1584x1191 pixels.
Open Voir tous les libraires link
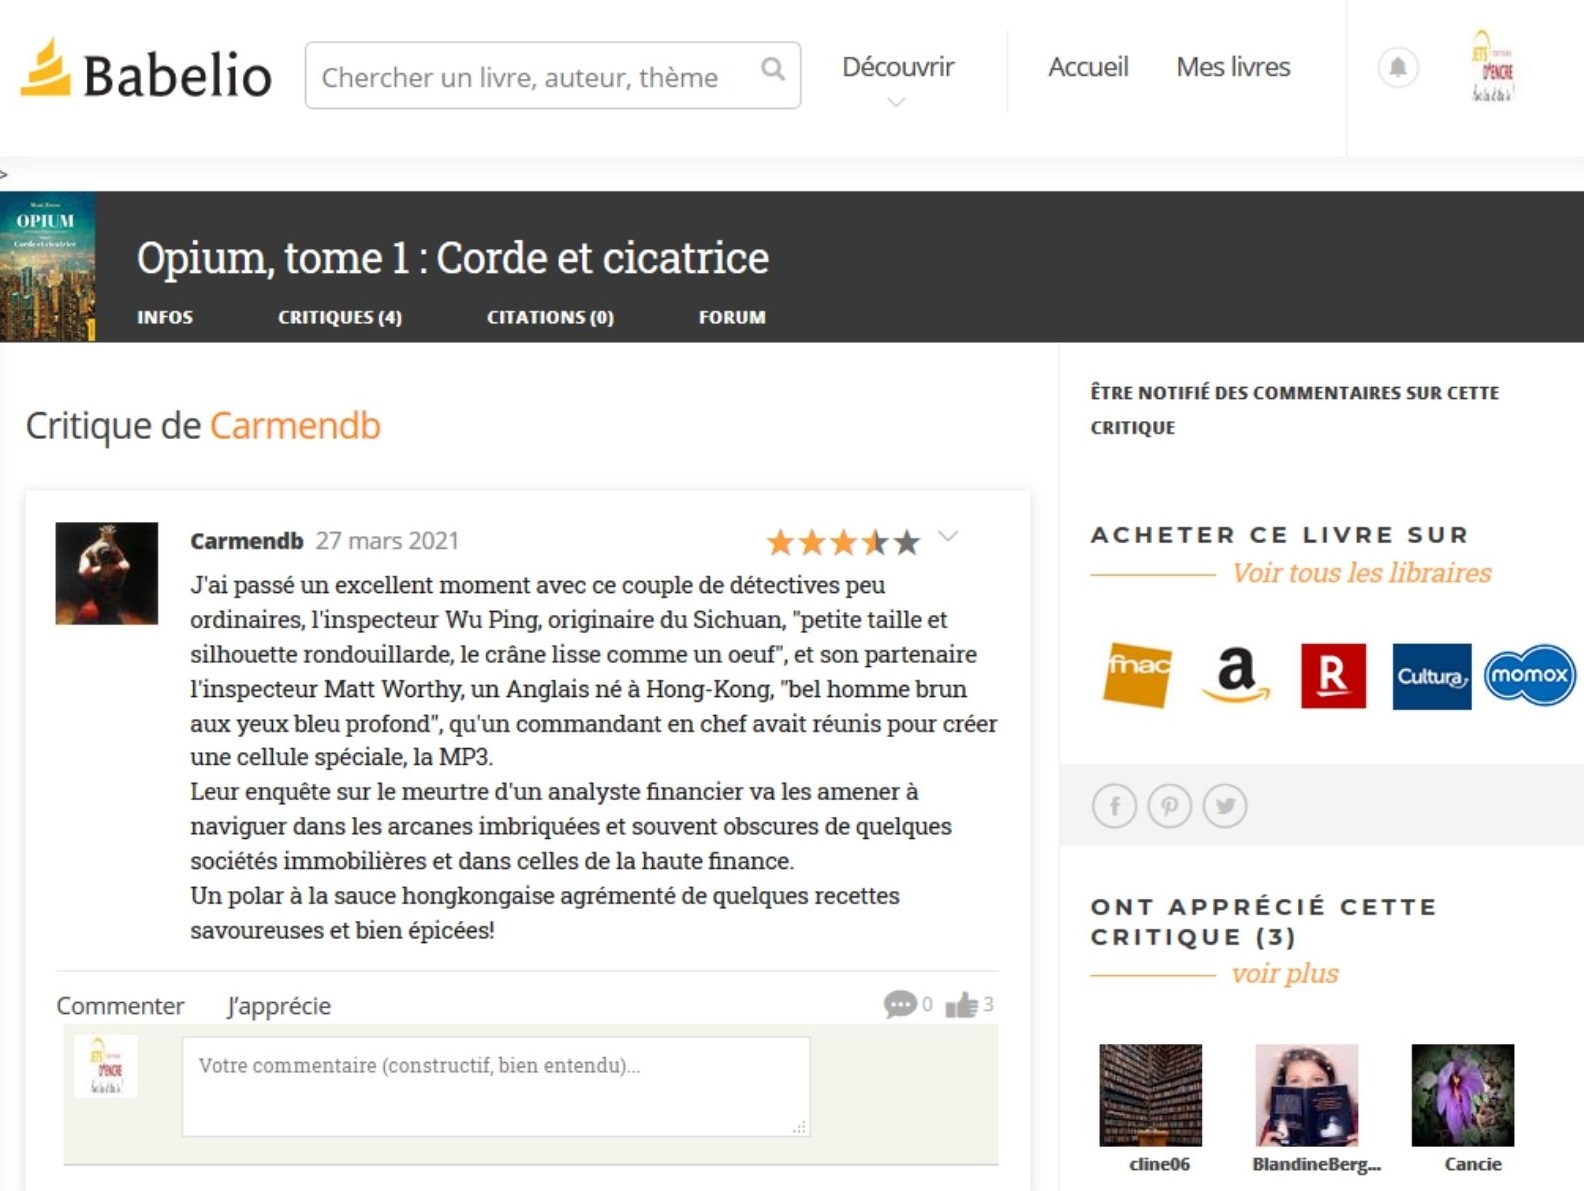[1361, 573]
